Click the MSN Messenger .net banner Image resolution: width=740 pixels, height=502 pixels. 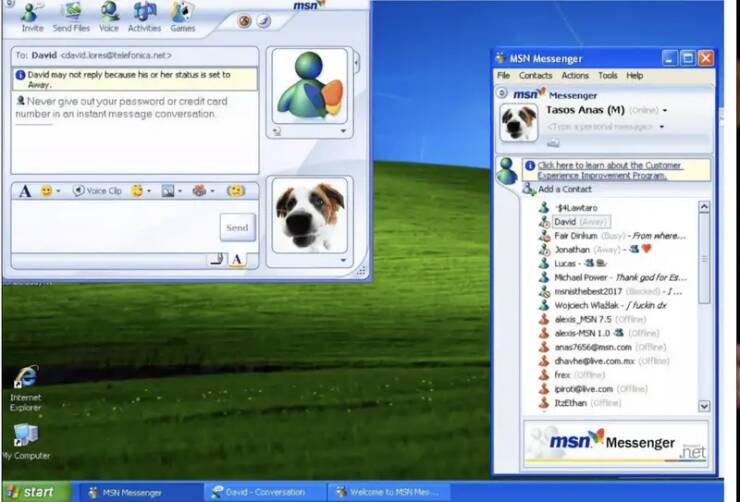615,443
